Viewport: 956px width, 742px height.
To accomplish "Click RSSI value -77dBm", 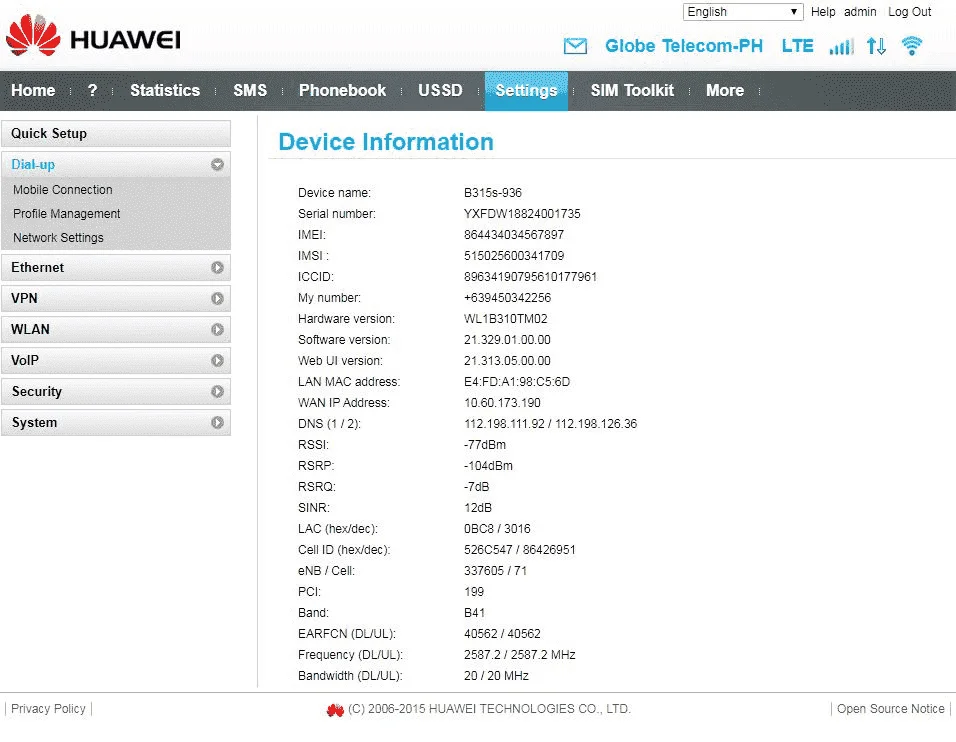I will [485, 445].
